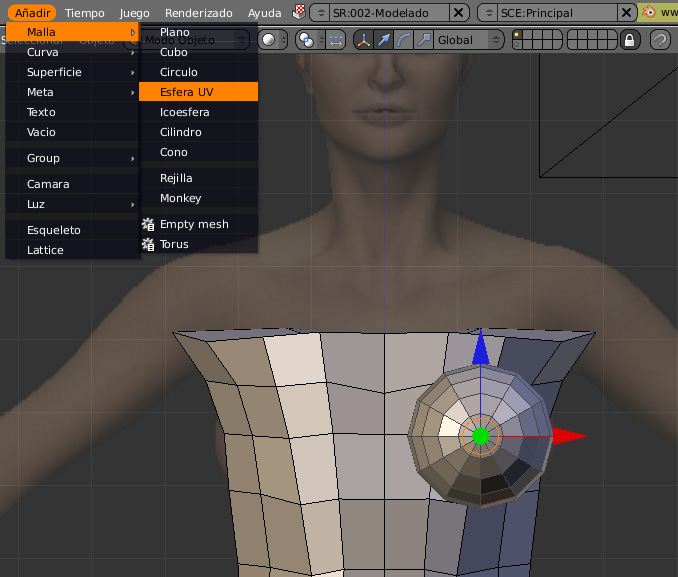Click the solid draw type sphere icon
Screen dimensions: 678x577
point(269,40)
